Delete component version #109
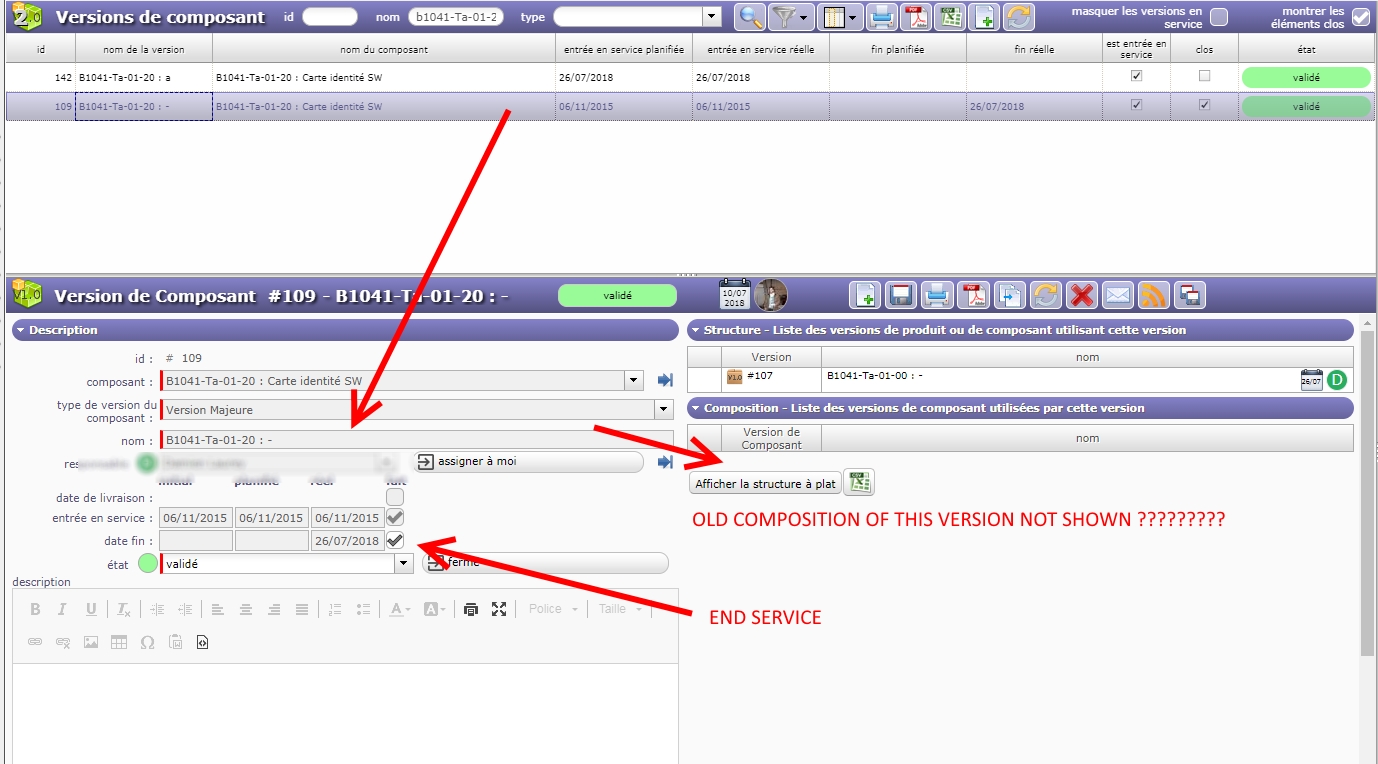The width and height of the screenshot is (1378, 764). click(x=1082, y=295)
